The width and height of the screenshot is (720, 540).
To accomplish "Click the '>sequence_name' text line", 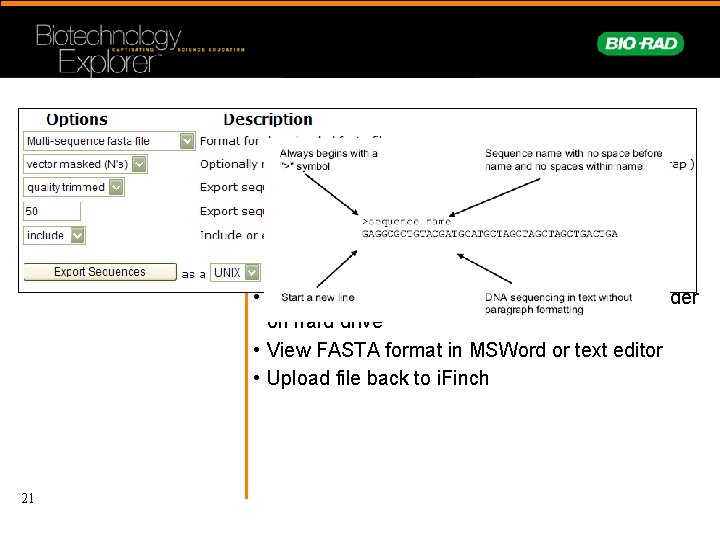I will 406,221.
